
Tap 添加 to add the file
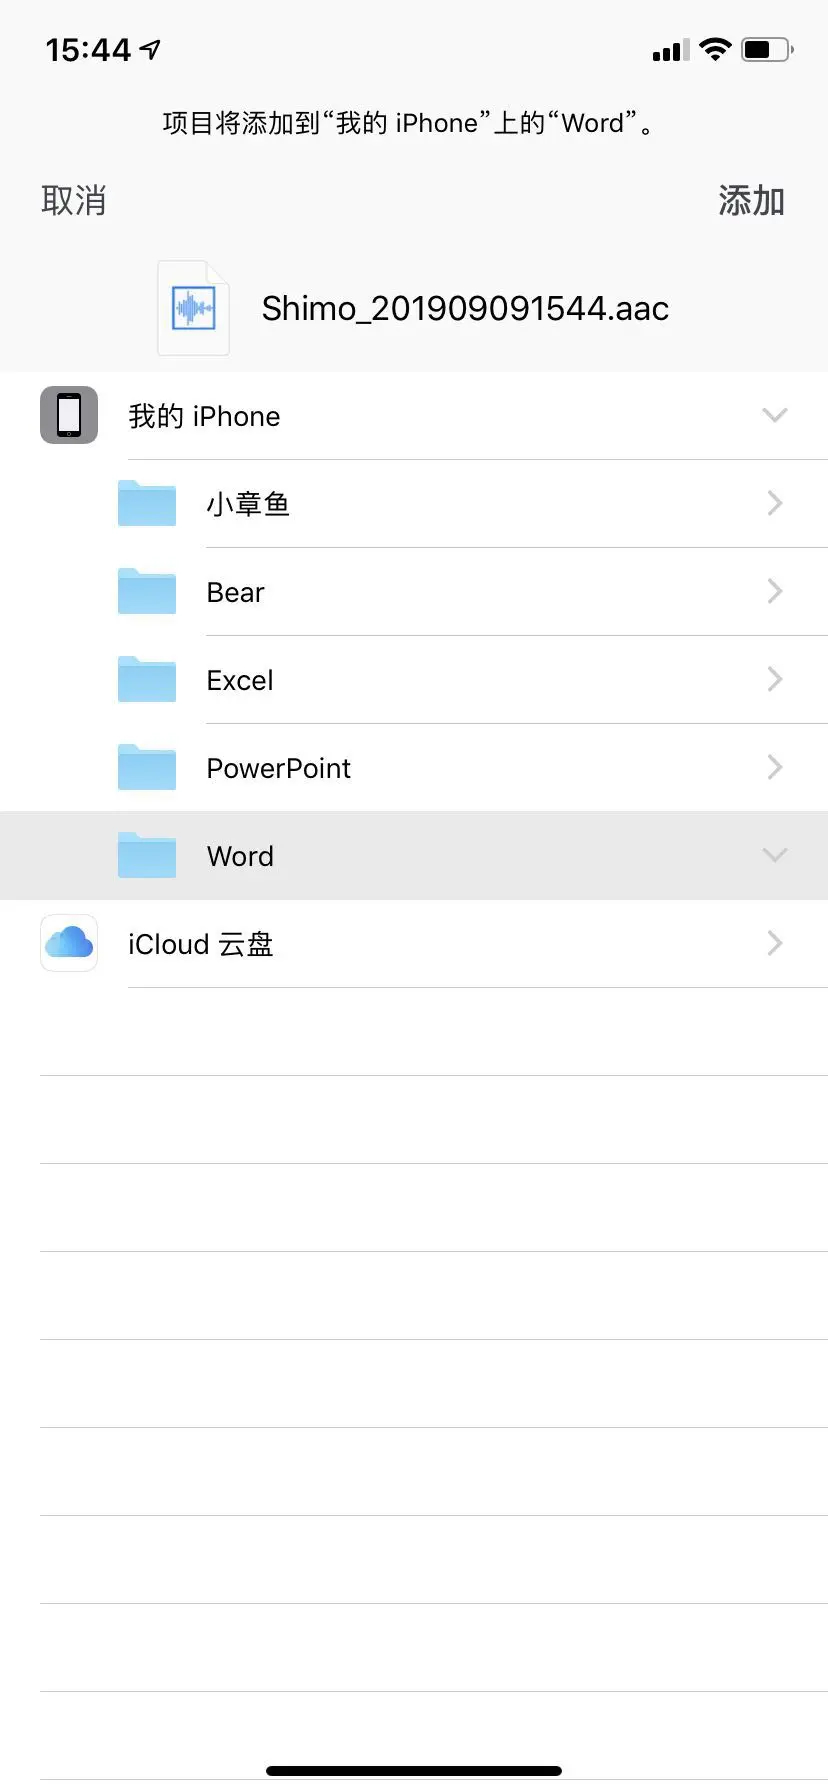click(x=751, y=201)
